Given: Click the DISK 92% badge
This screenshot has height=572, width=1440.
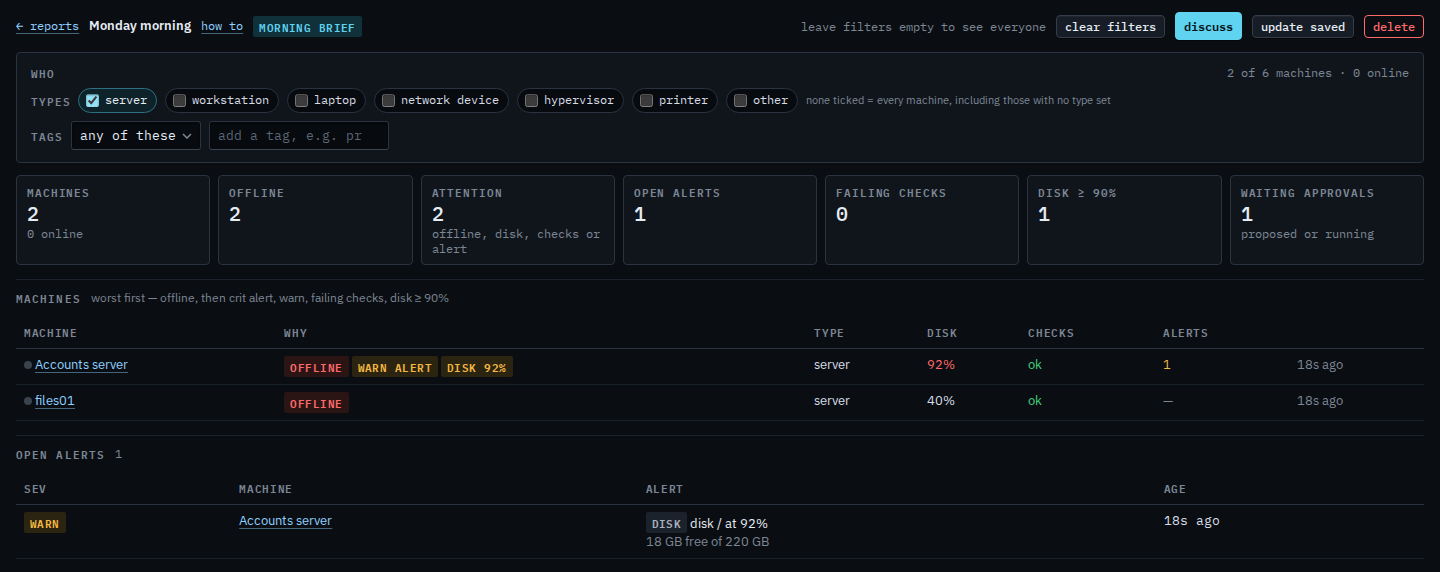Looking at the screenshot, I should click(x=477, y=368).
